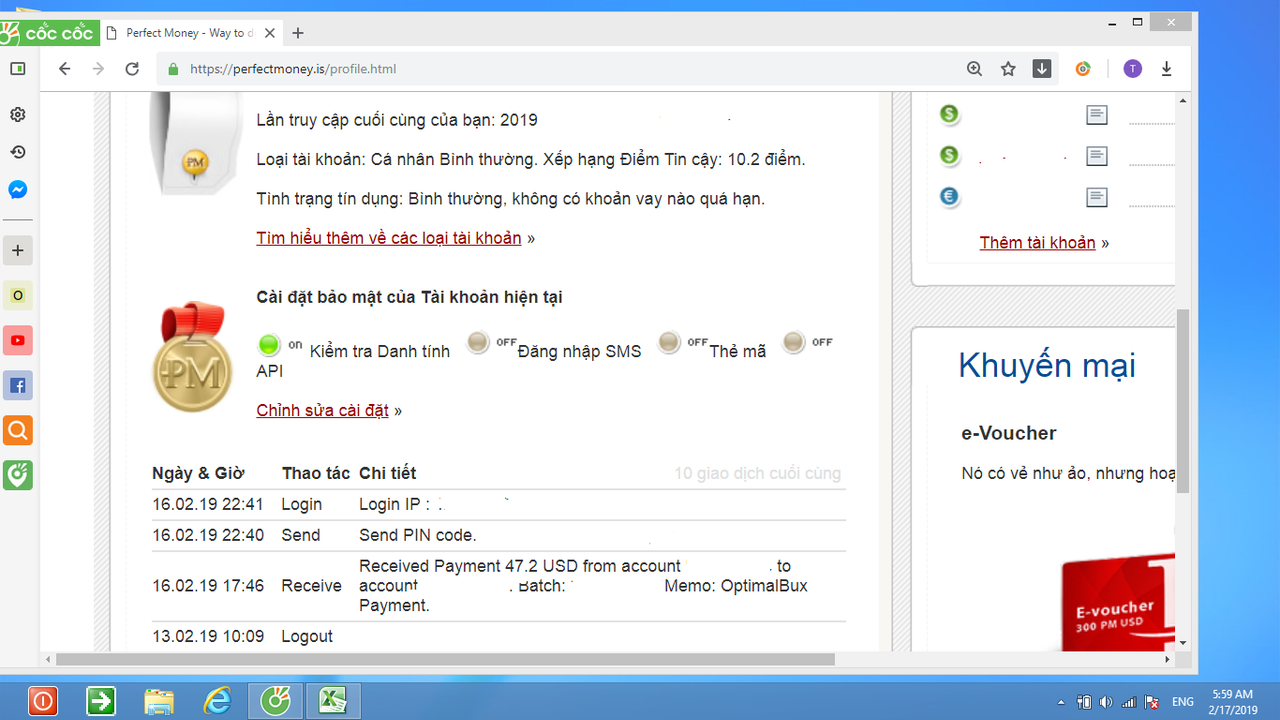Toggle the Kiểm tra Danh tính on indicator
1280x720 pixels.
tap(269, 345)
